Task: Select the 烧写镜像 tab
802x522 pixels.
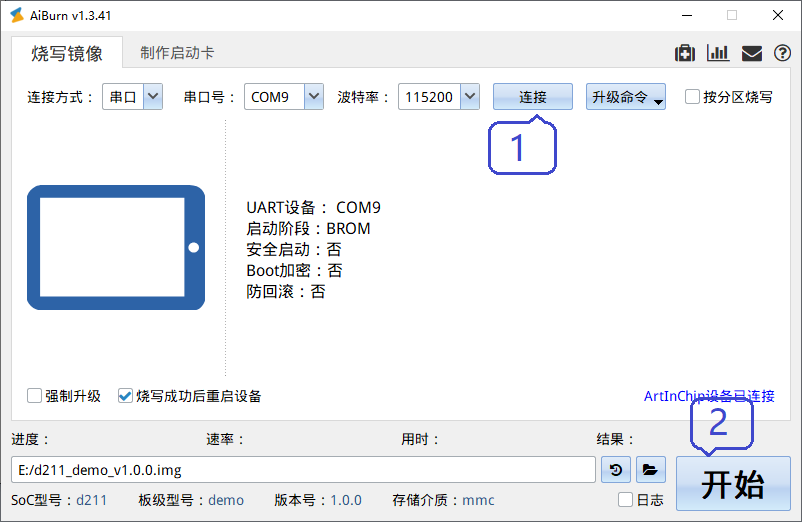Action: coord(67,53)
